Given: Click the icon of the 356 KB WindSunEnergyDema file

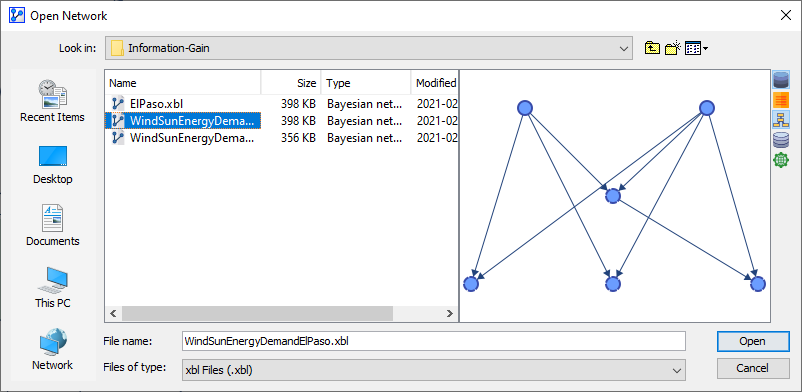Looking at the screenshot, I should click(x=118, y=138).
